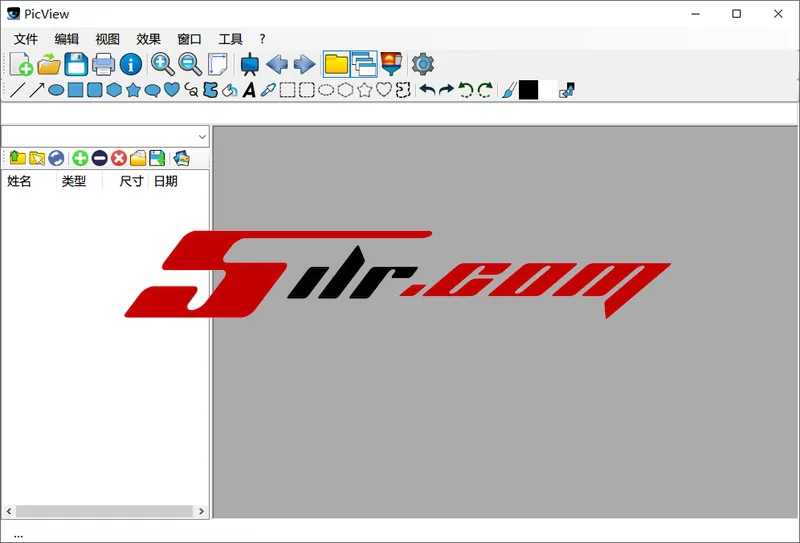The height and width of the screenshot is (543, 800).
Task: Rotate image clockwise
Action: click(x=485, y=90)
